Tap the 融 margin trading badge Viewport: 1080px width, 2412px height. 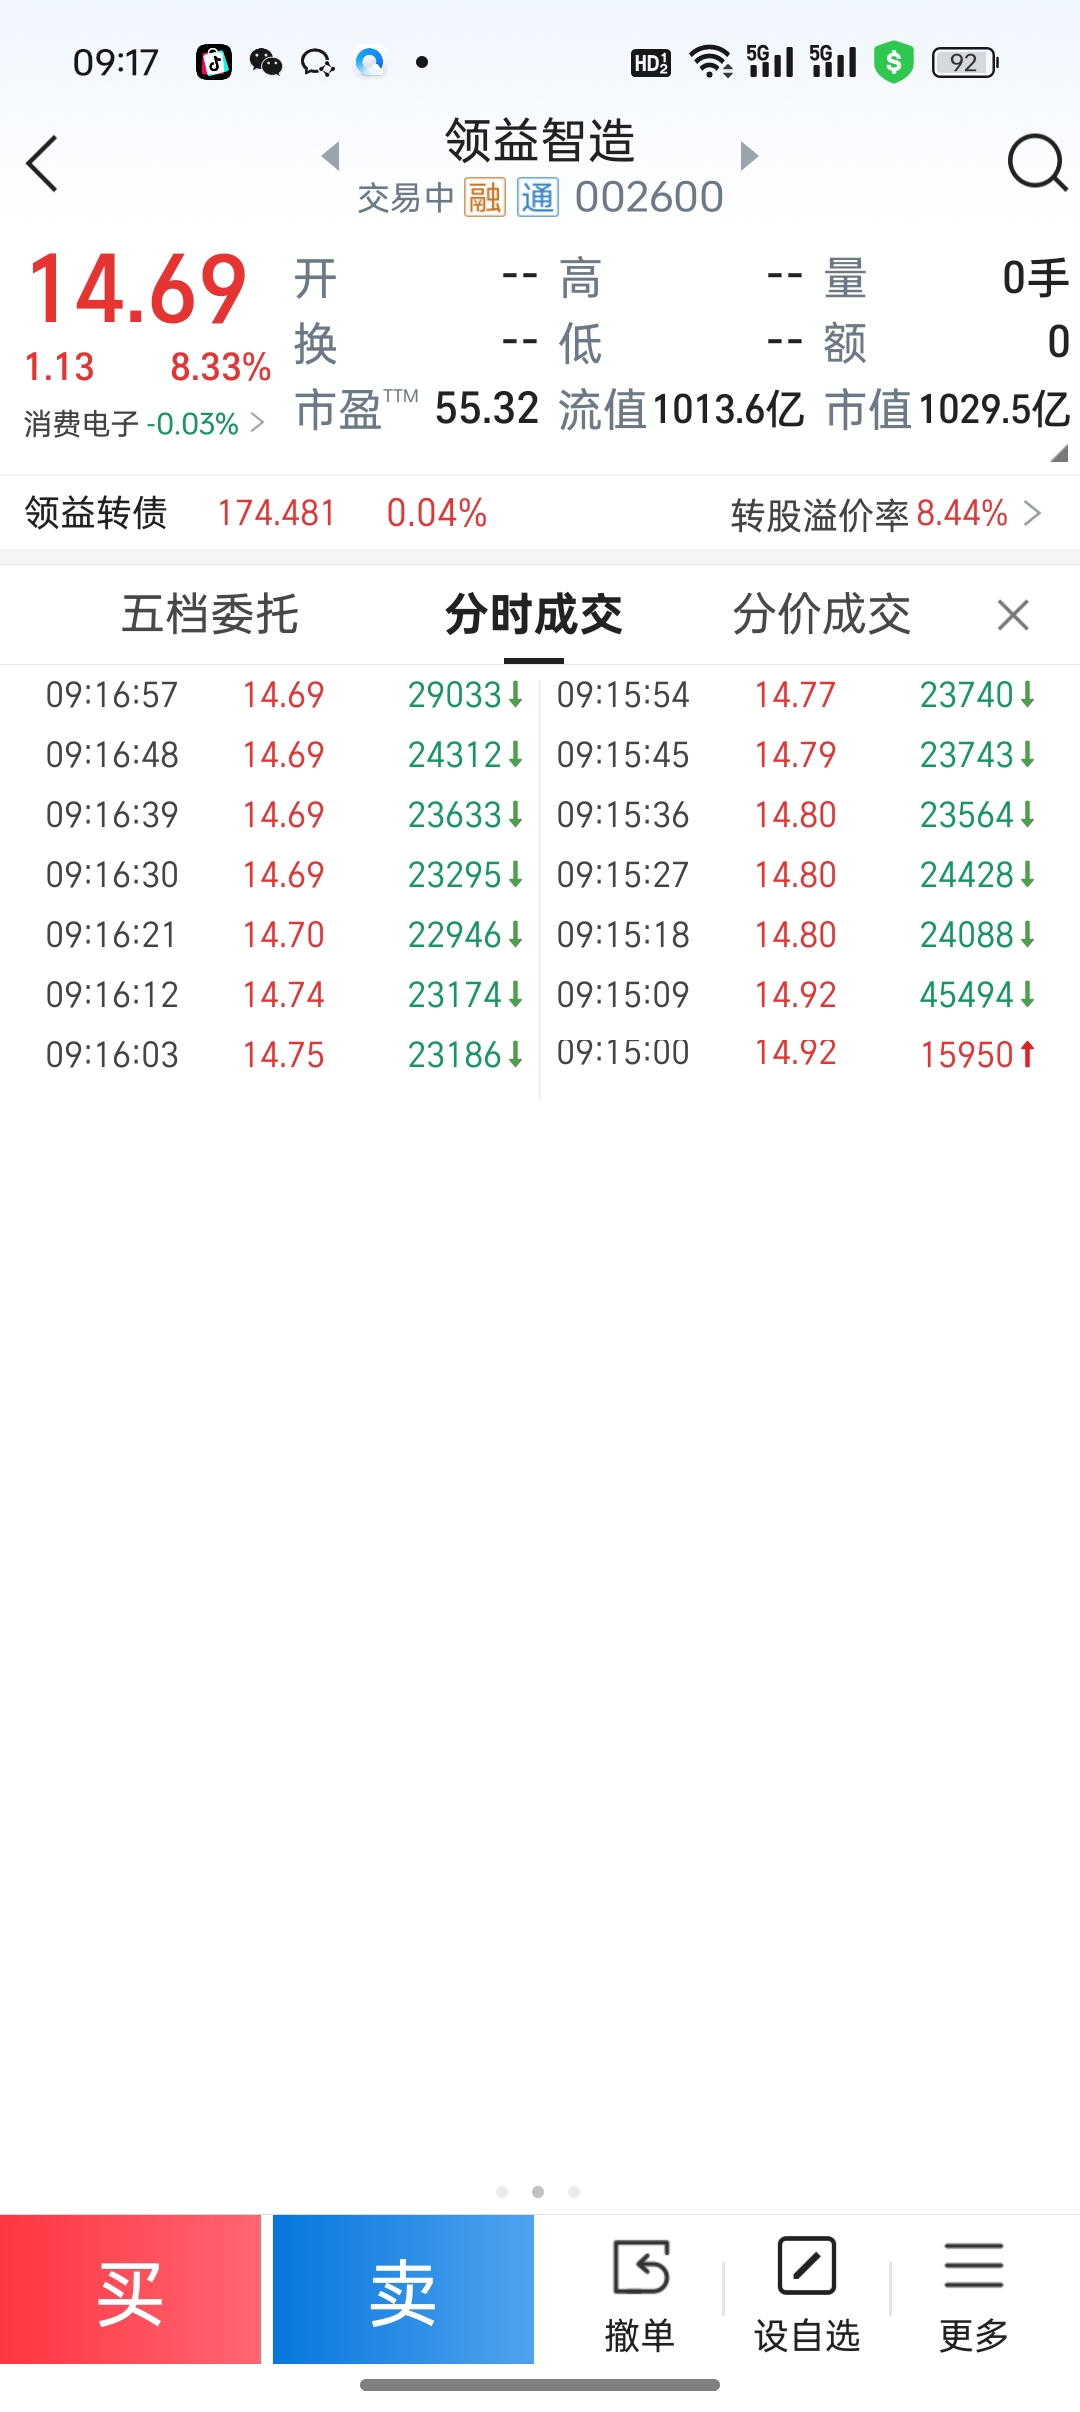click(x=485, y=198)
